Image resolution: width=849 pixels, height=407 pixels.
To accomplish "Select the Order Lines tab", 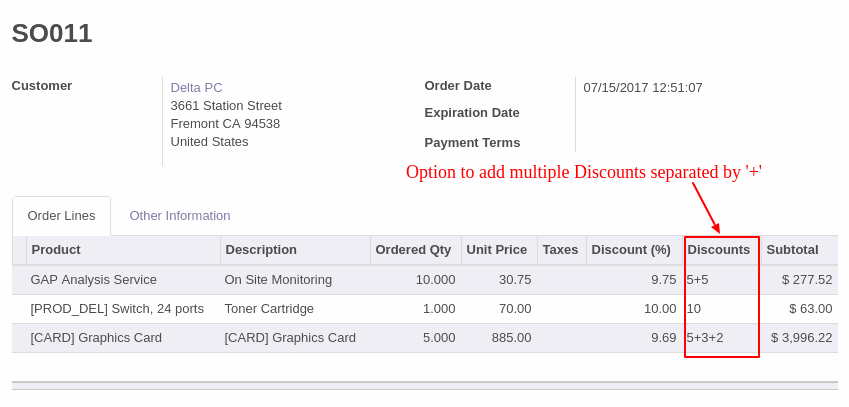I will (61, 215).
